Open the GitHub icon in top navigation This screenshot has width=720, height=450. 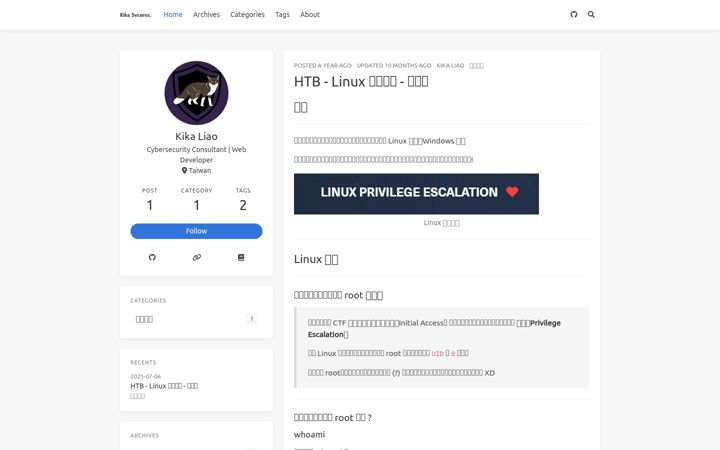pos(574,14)
